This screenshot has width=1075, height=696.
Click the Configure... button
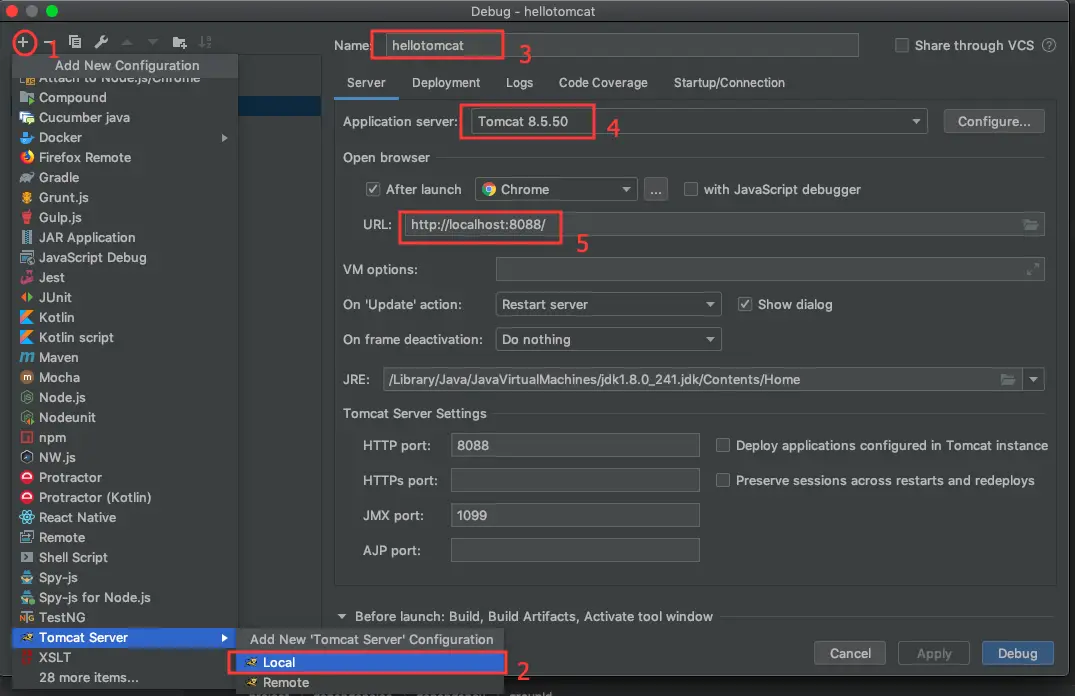[x=994, y=121]
